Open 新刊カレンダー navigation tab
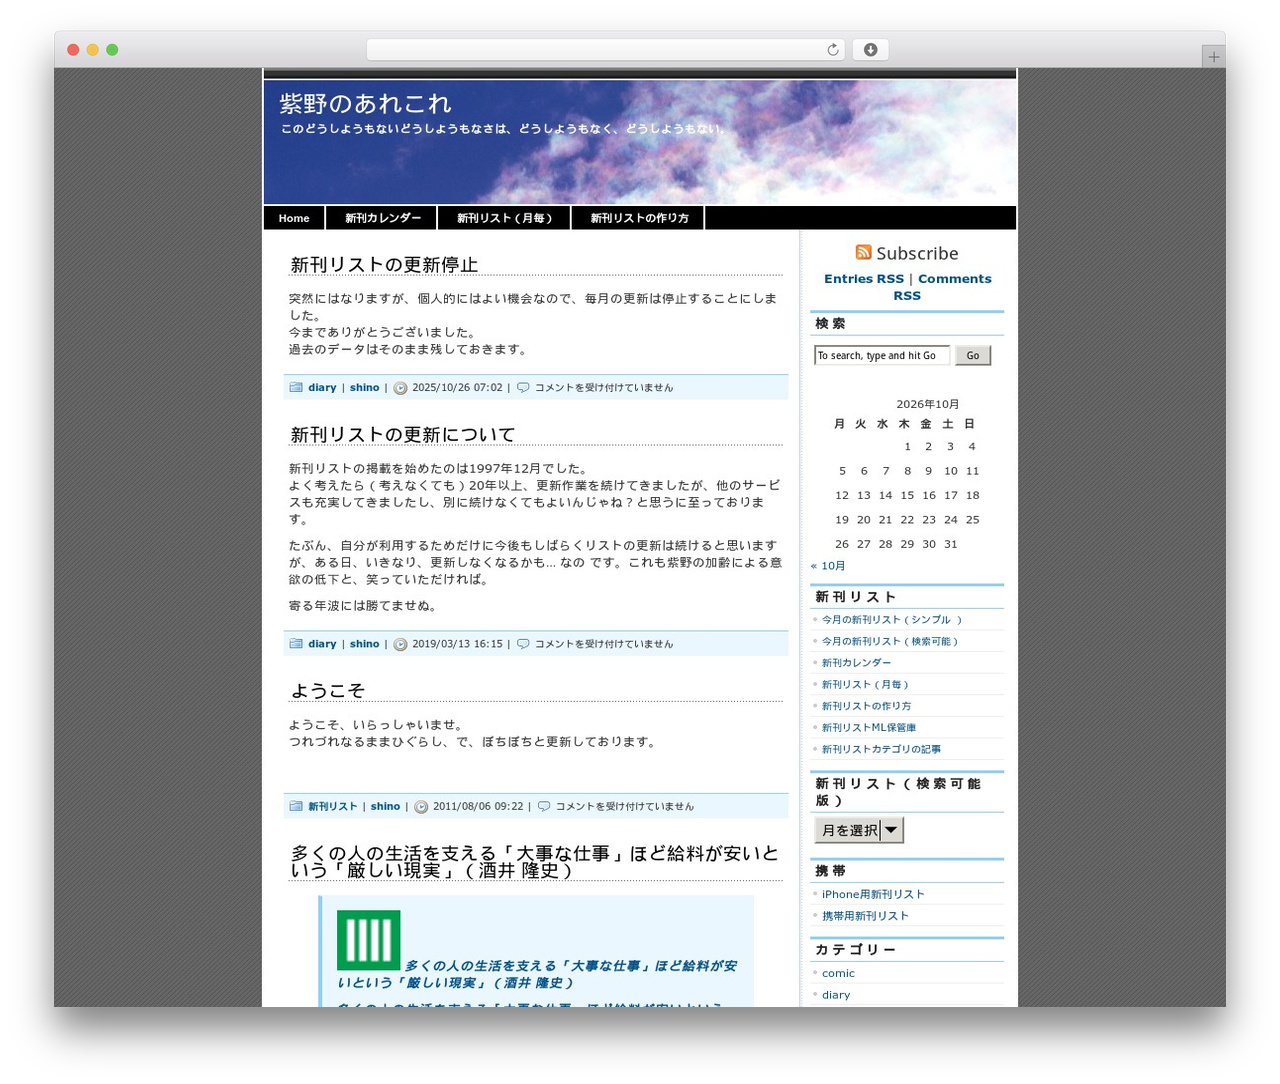1280x1084 pixels. 383,218
